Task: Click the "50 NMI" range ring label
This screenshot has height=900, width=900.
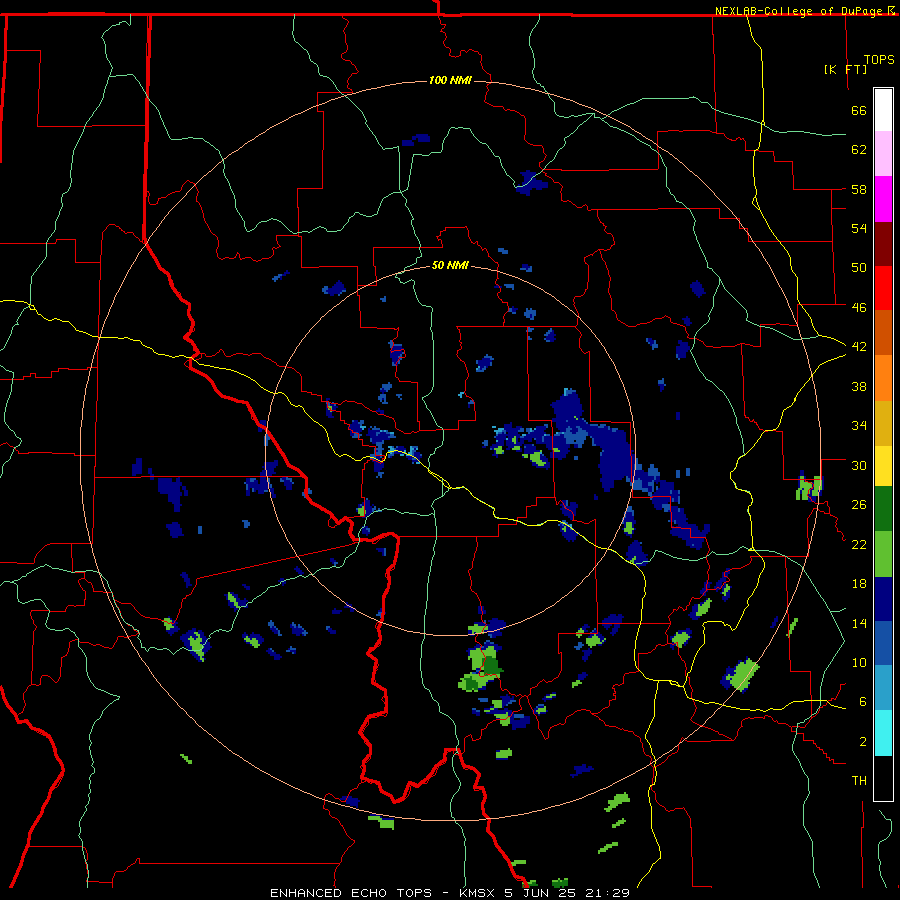Action: point(450,265)
